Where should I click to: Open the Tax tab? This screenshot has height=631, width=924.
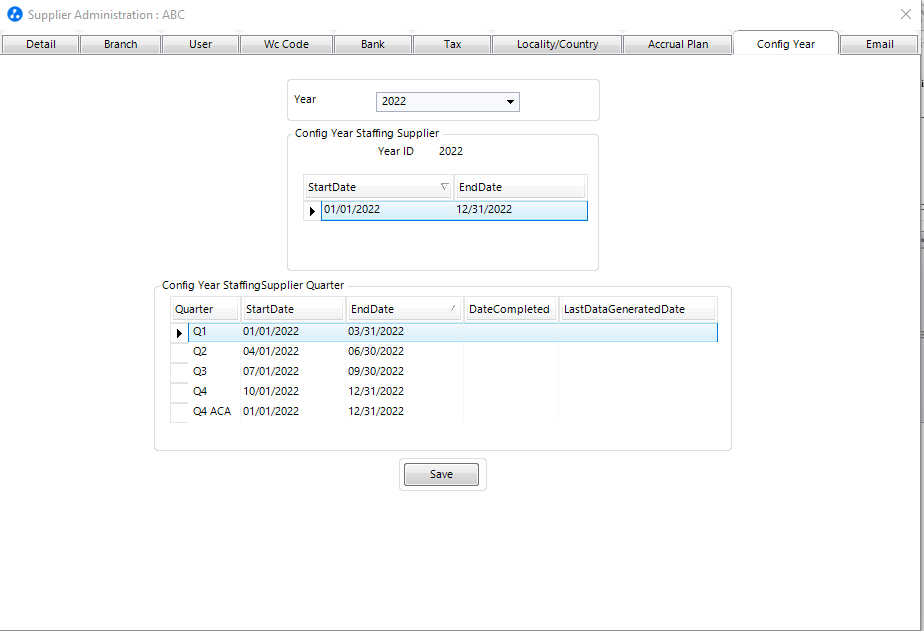coord(452,44)
